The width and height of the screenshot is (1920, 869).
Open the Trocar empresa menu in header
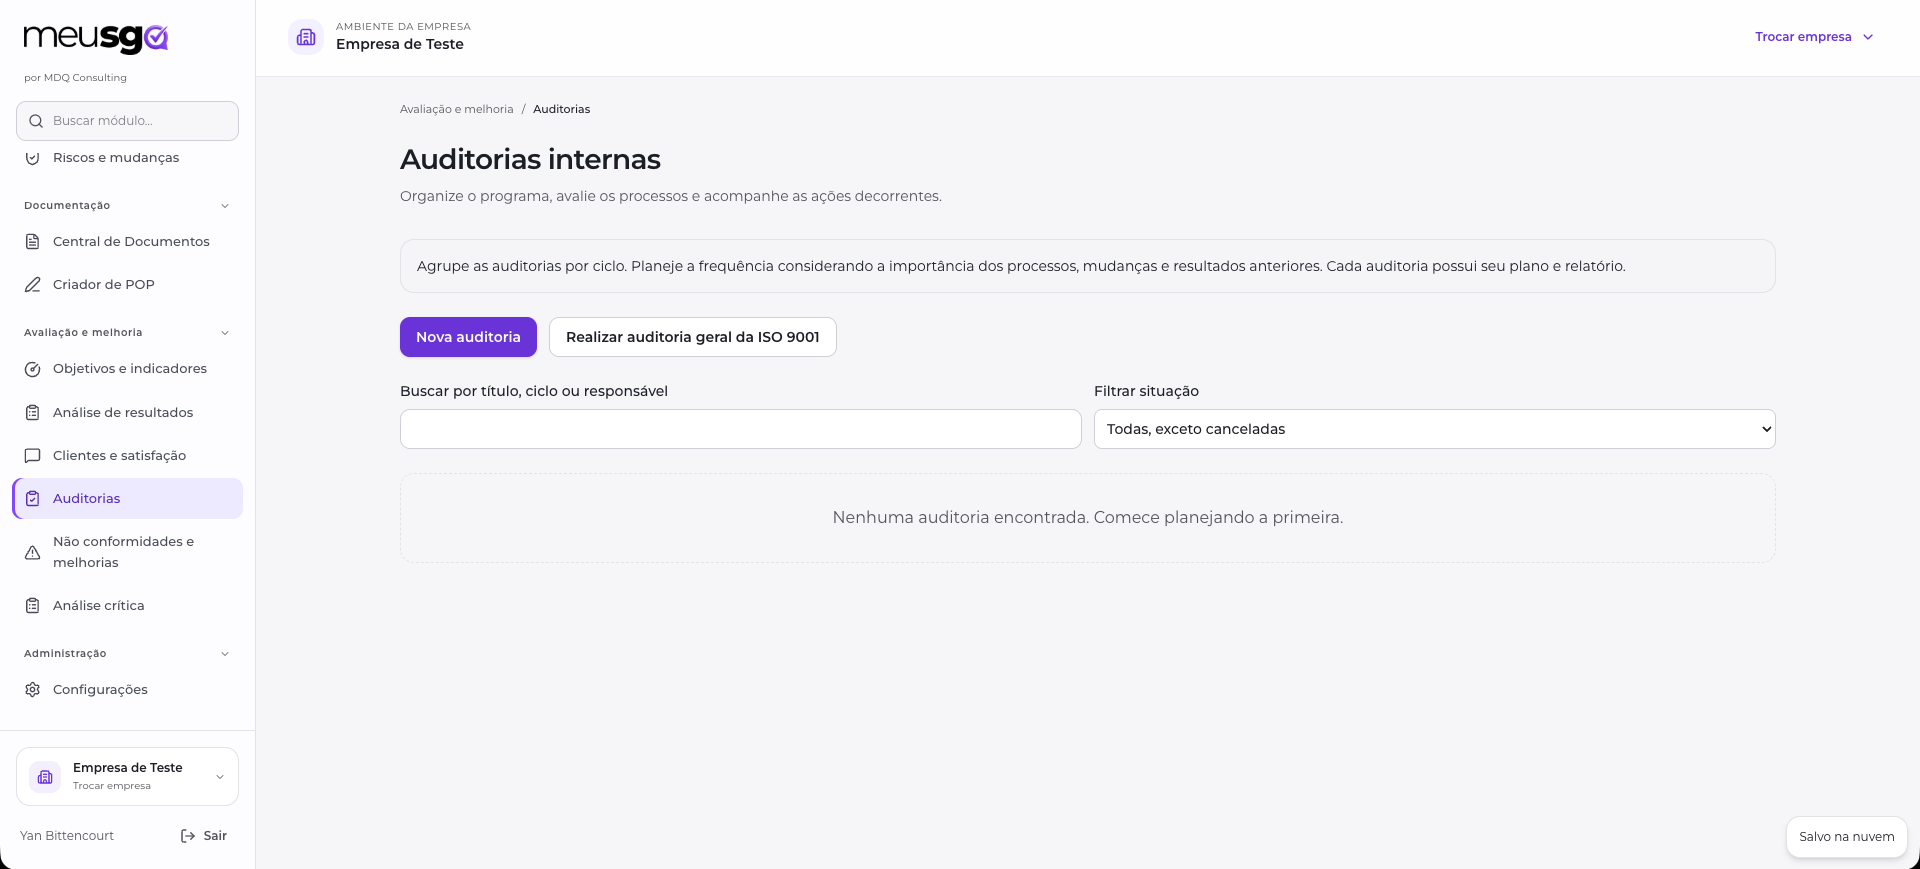click(1814, 37)
